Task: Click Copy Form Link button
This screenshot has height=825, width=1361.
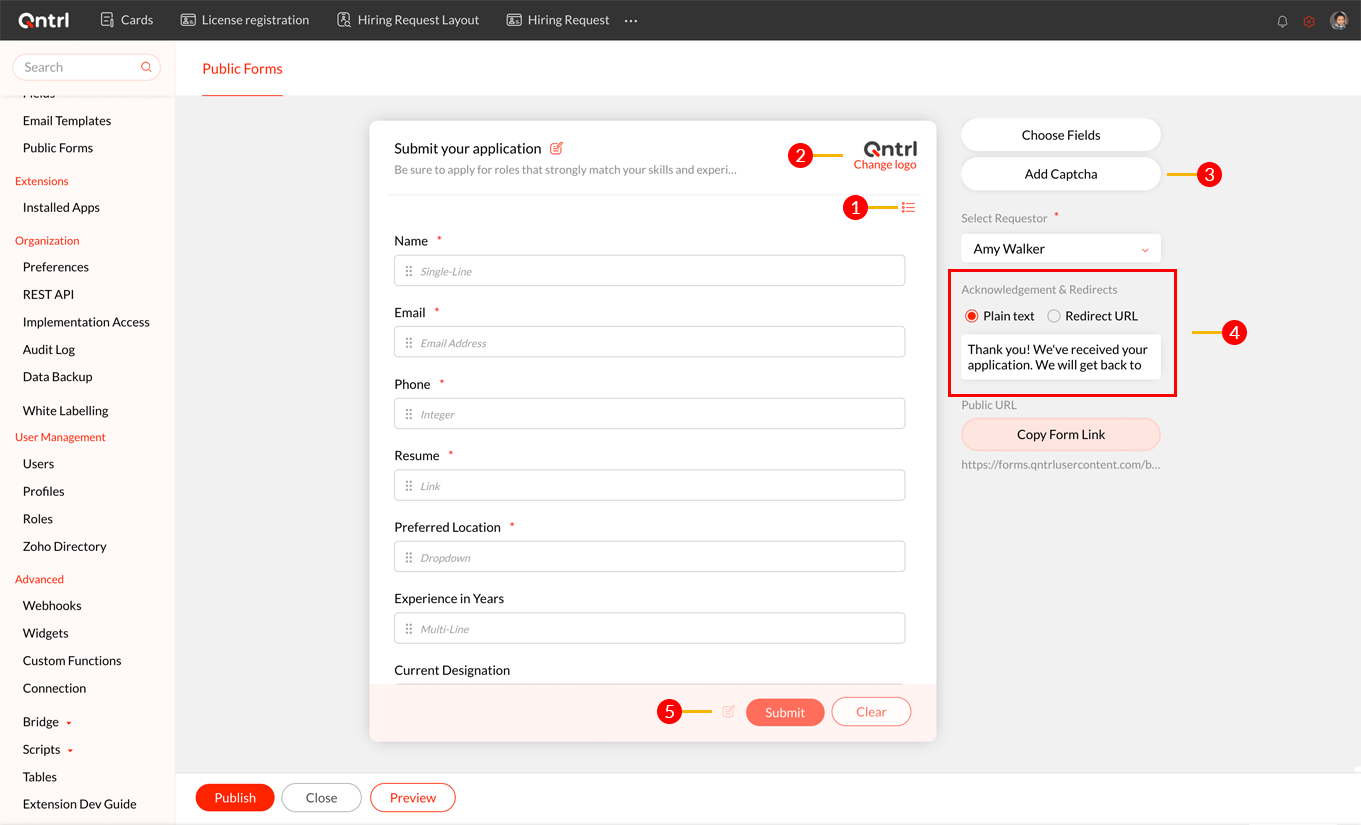Action: (1061, 434)
